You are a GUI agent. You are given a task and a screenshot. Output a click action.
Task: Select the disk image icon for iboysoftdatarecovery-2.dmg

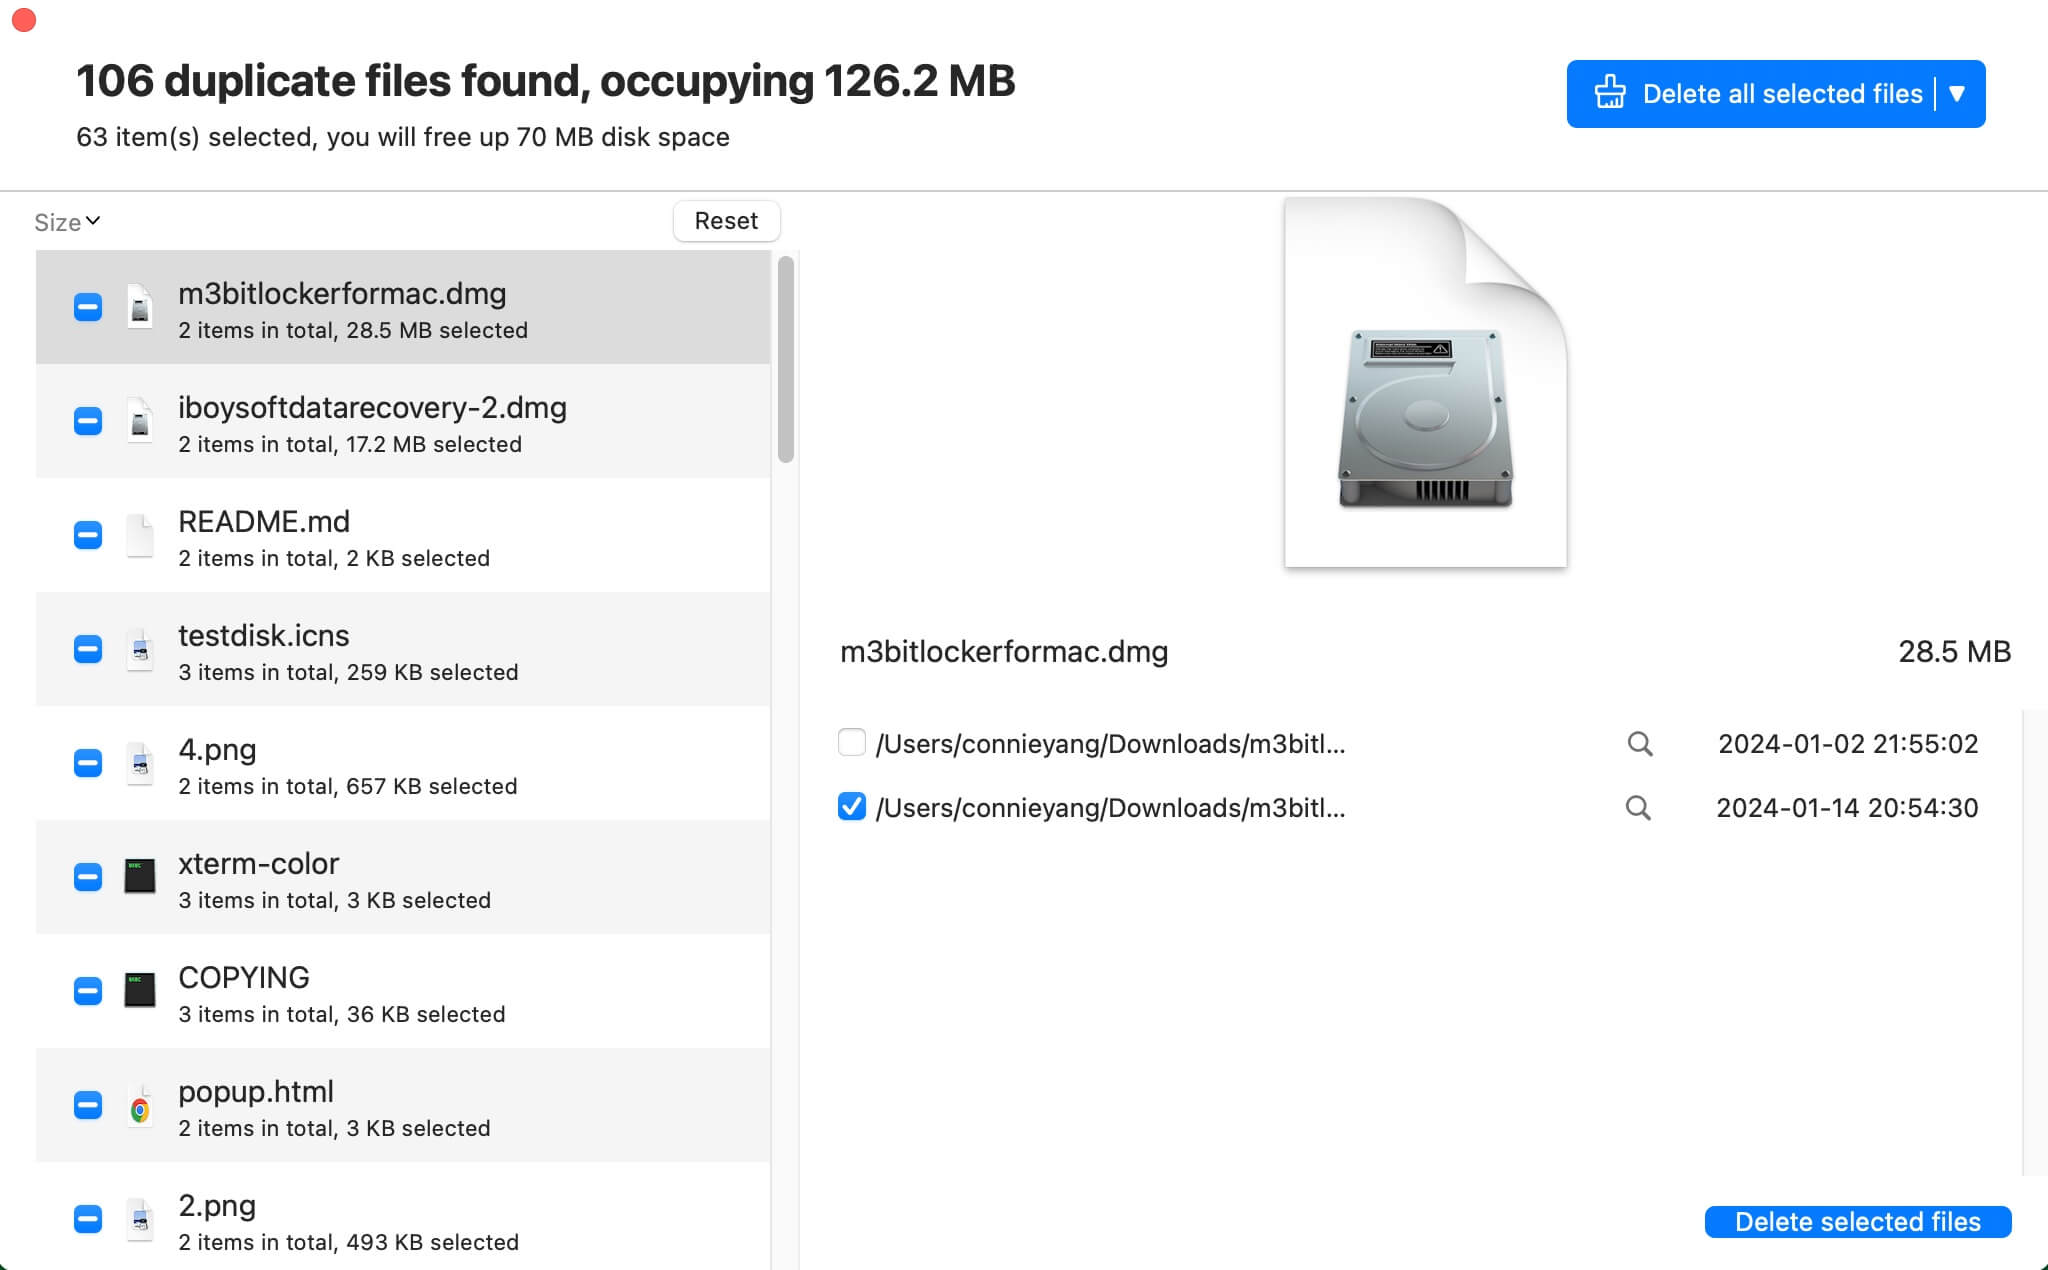tap(141, 421)
